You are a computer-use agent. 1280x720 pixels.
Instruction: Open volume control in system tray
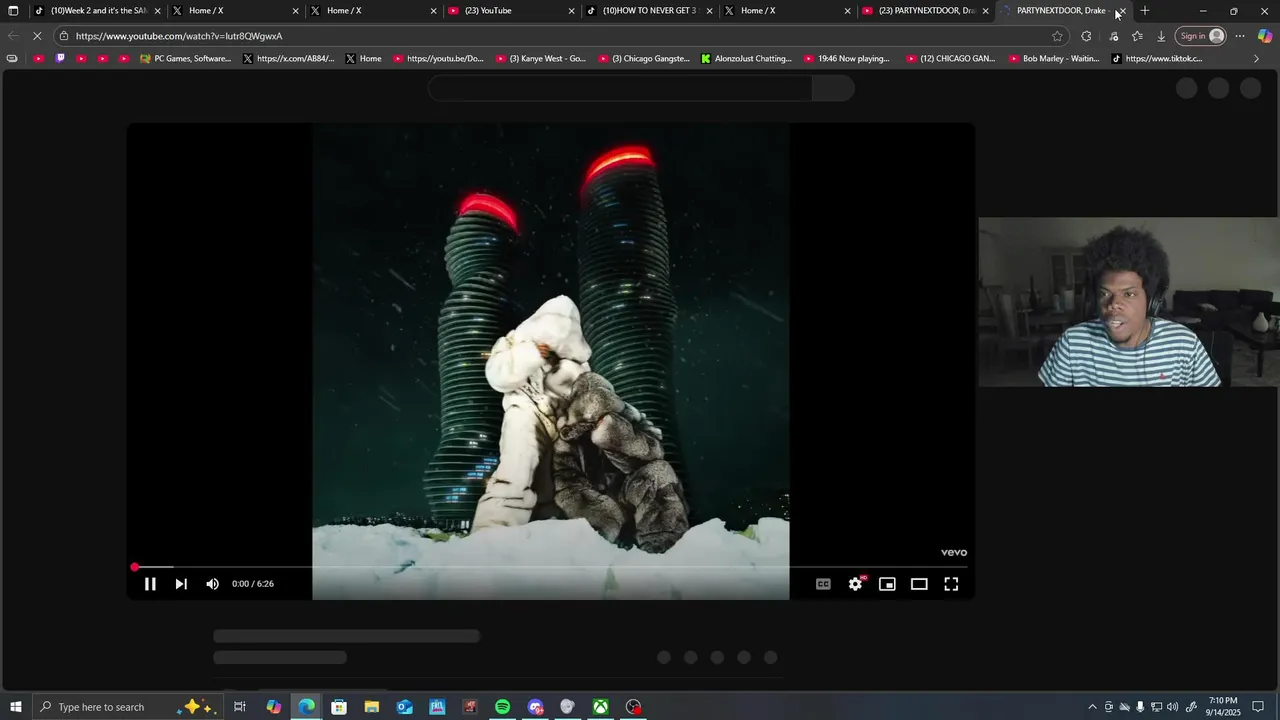[1172, 707]
